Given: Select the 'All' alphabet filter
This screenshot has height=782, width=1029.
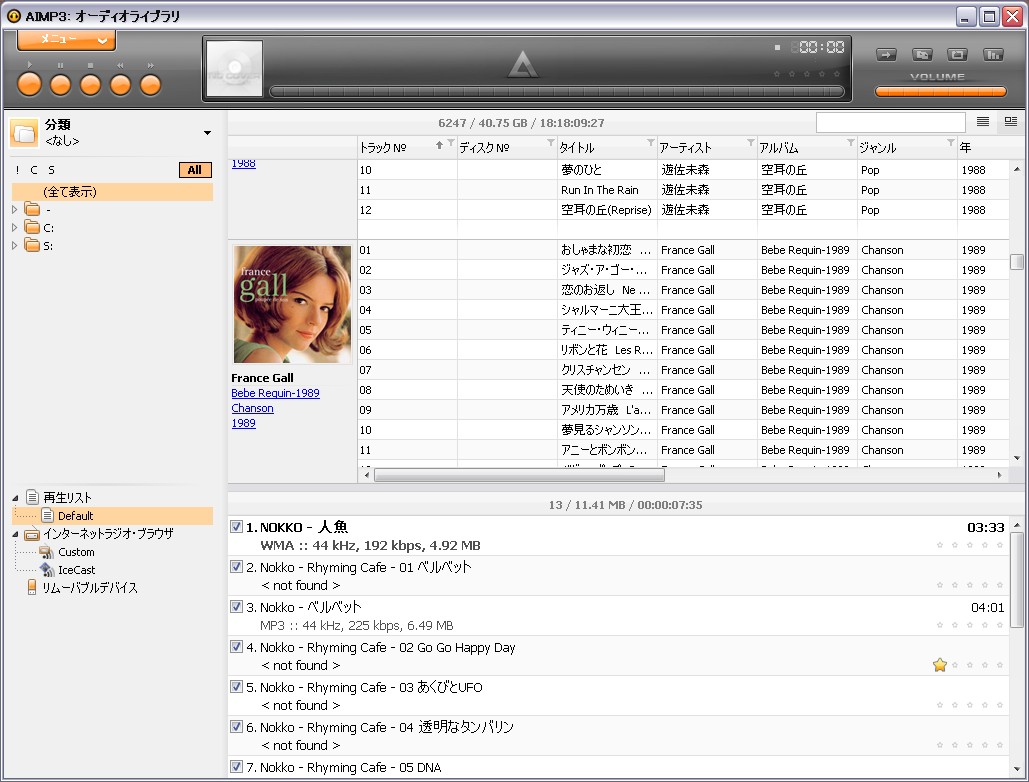Looking at the screenshot, I should [195, 170].
